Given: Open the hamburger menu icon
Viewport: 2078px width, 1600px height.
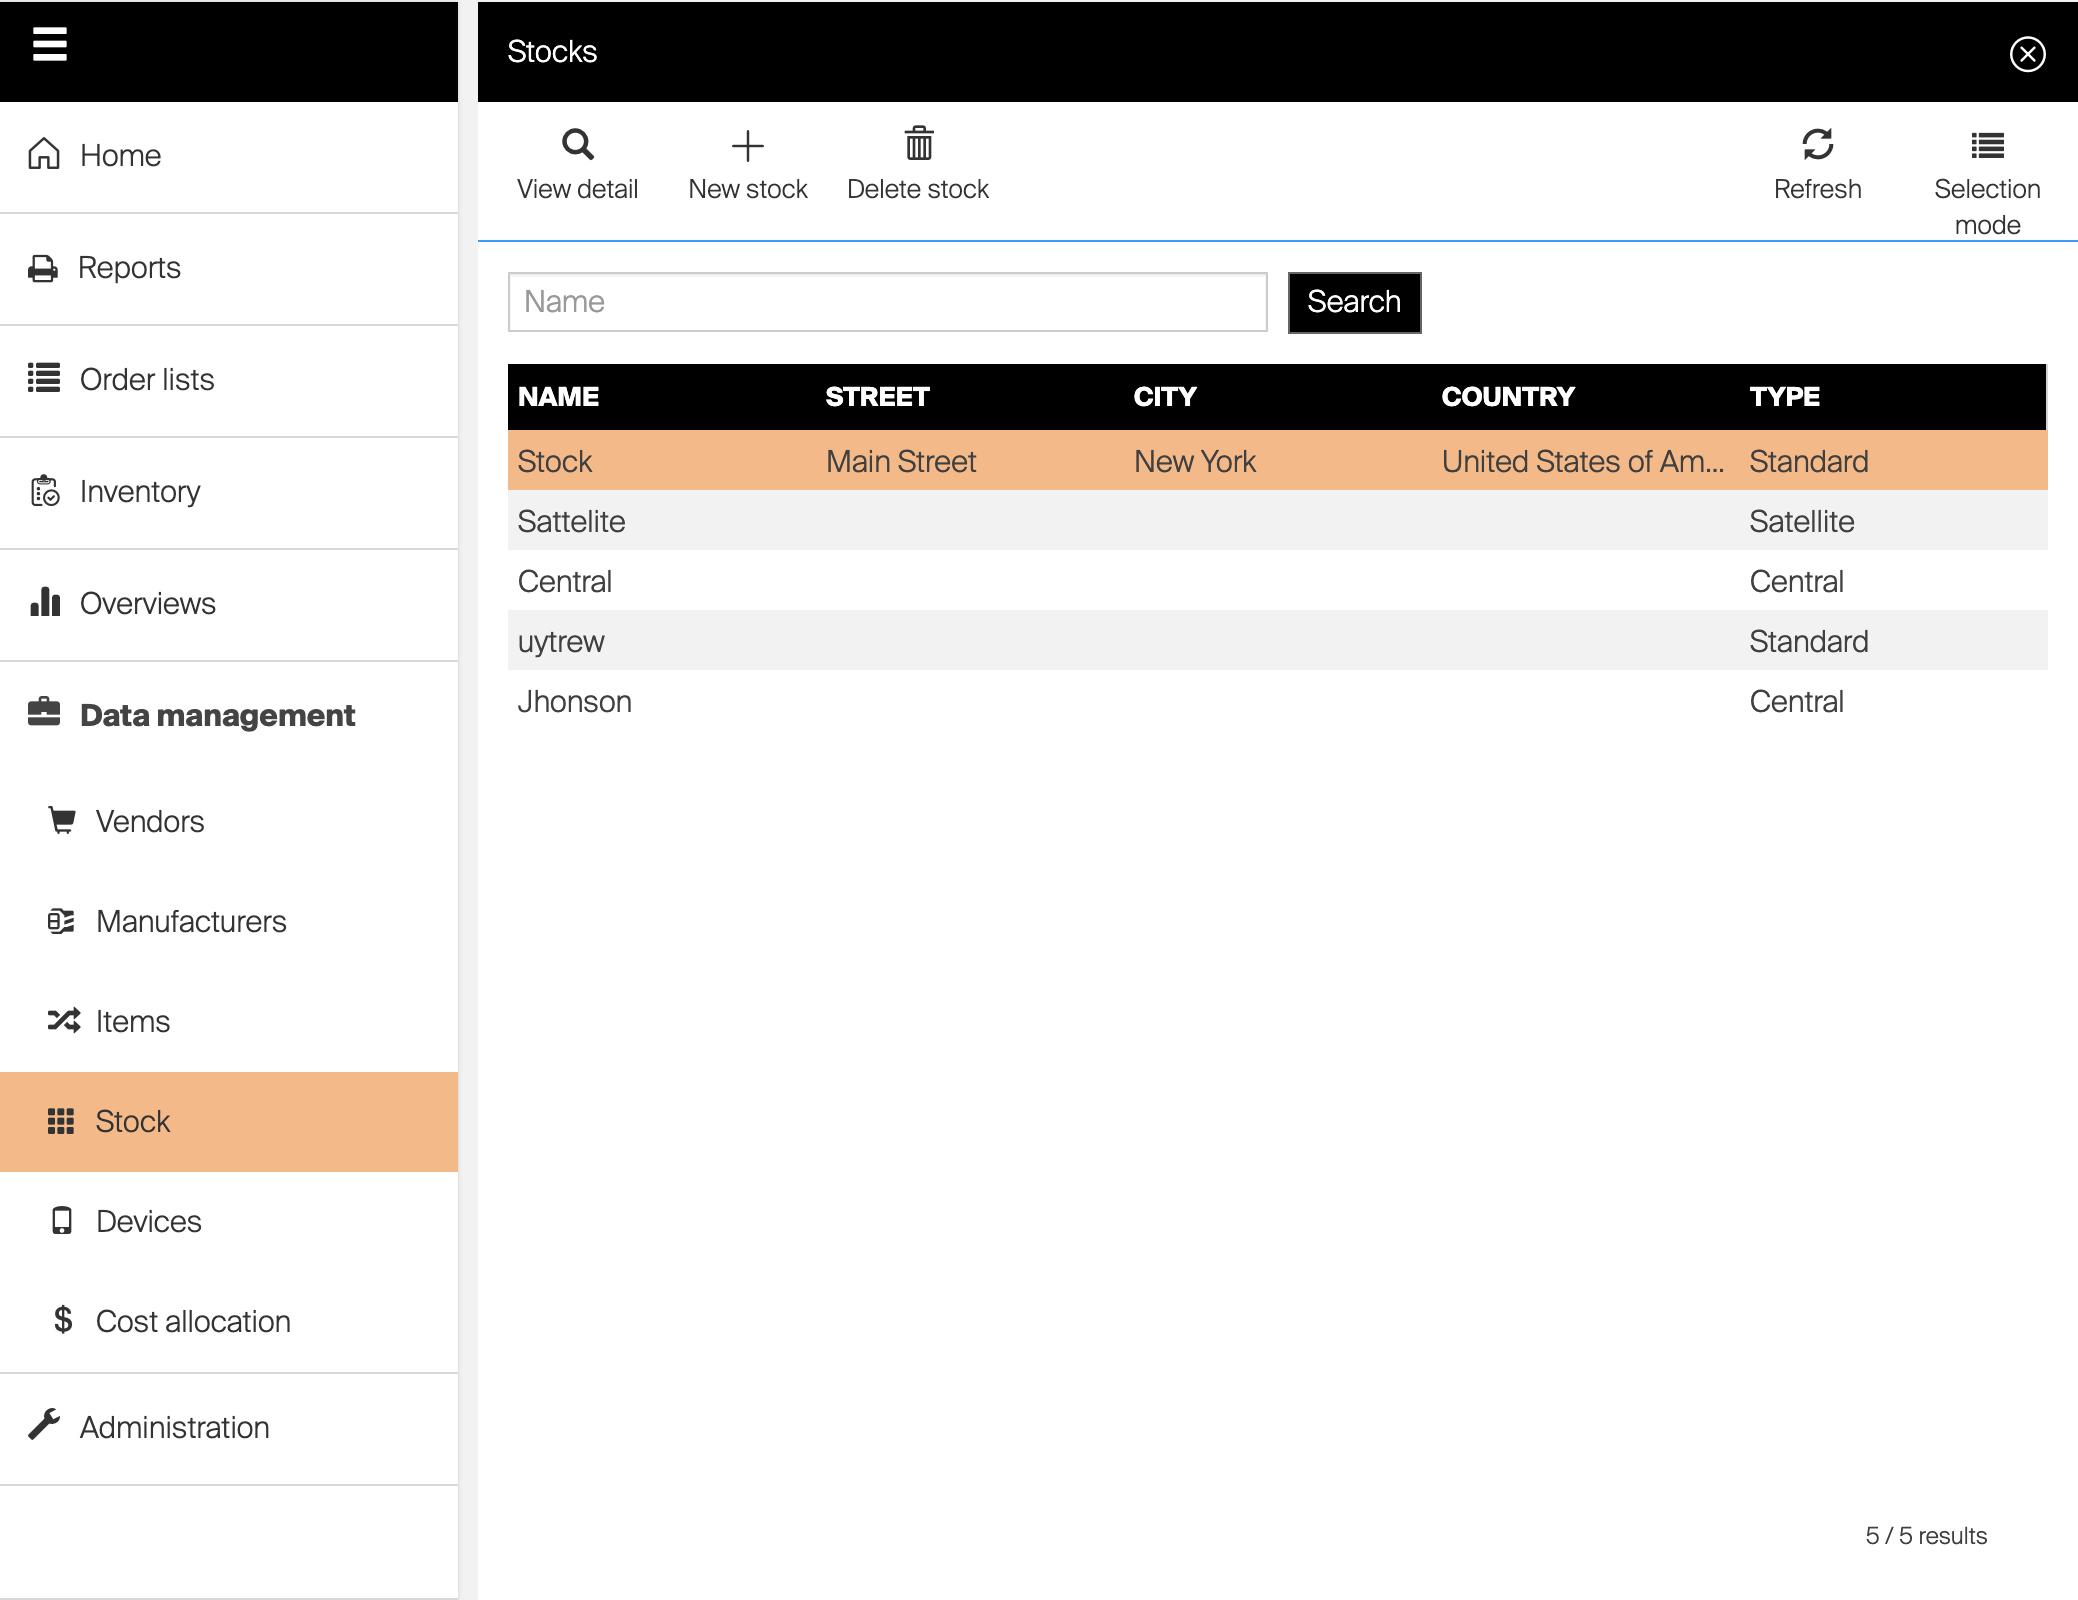Looking at the screenshot, I should (x=49, y=44).
